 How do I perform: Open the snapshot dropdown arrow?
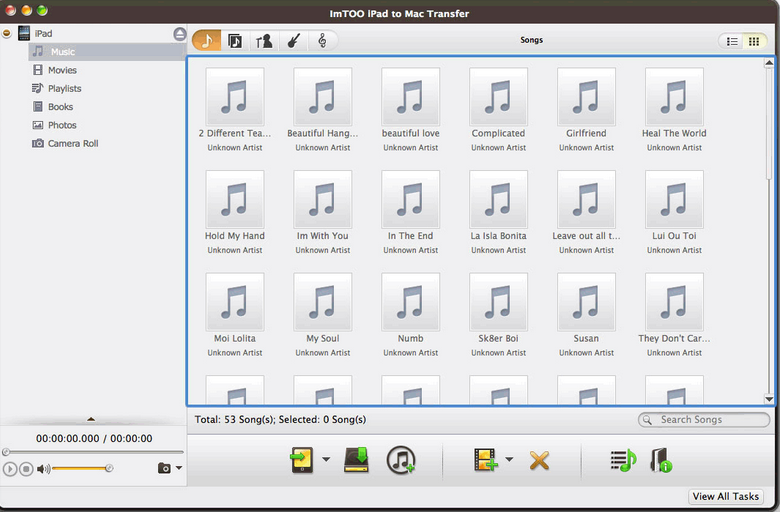click(179, 468)
